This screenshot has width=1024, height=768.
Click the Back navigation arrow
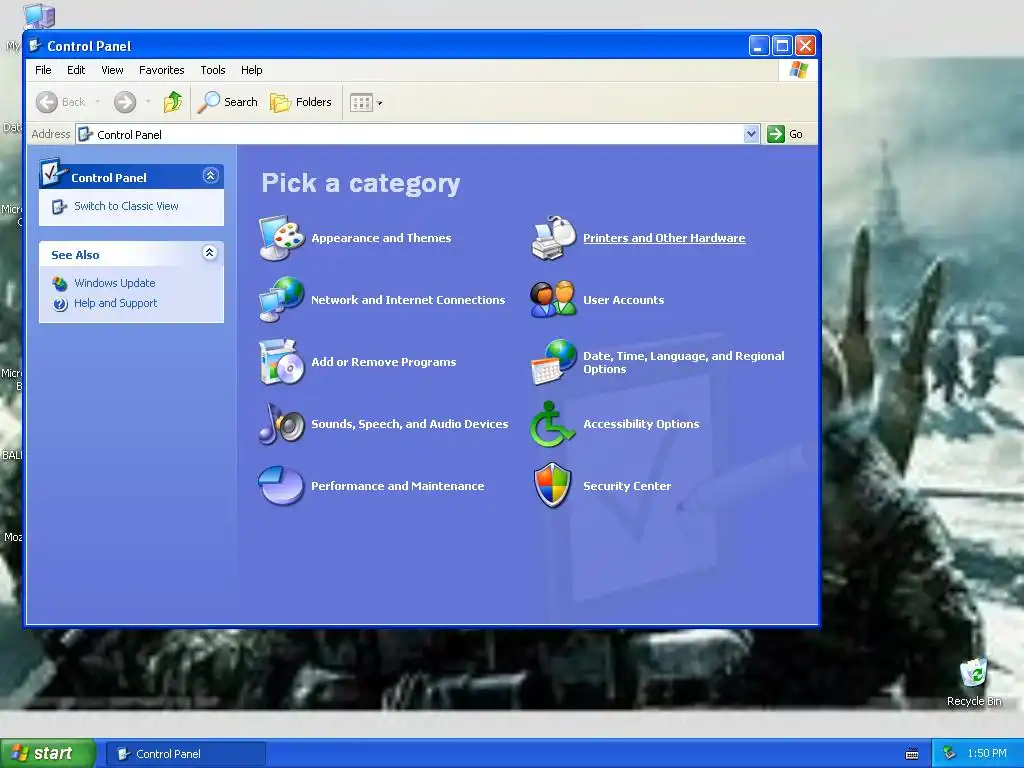(x=47, y=102)
